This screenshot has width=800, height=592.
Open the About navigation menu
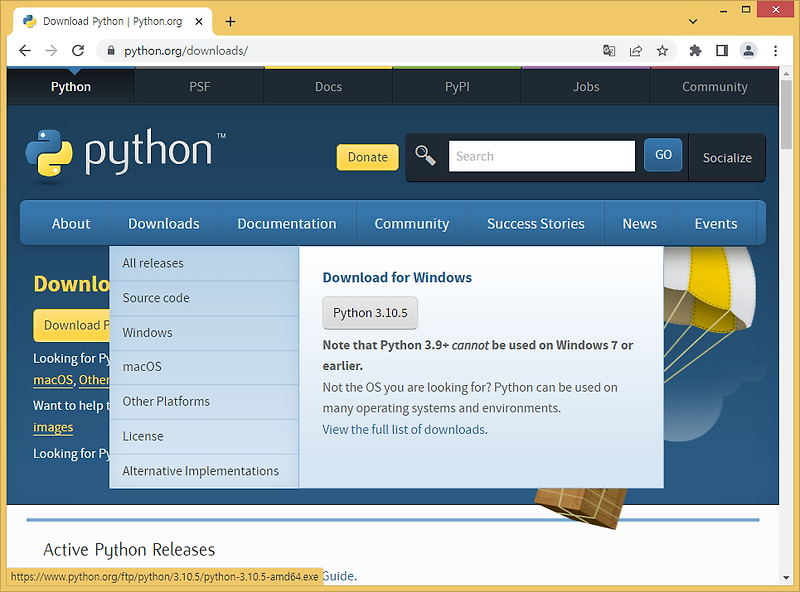pos(71,224)
